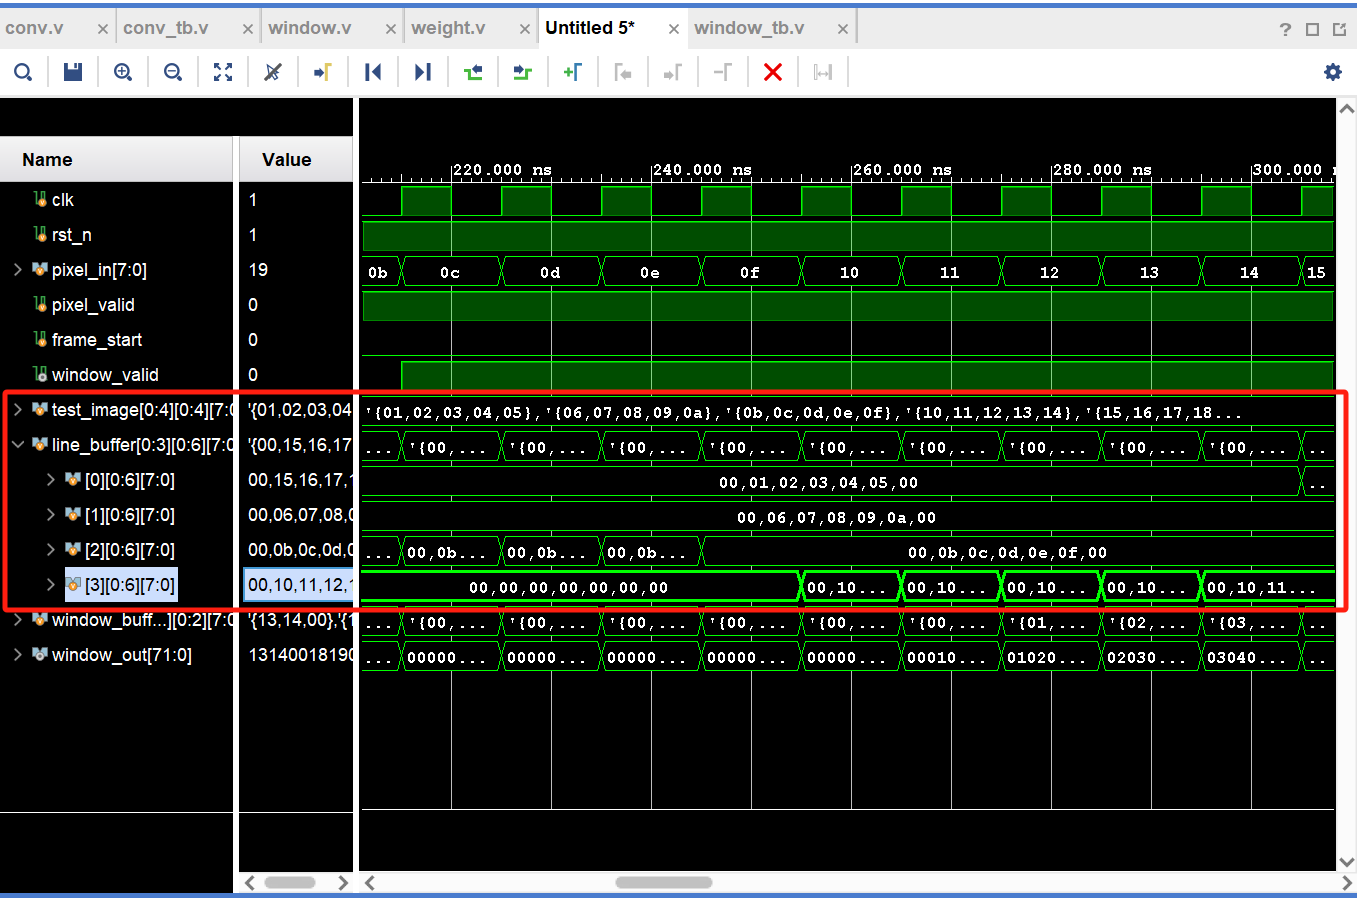Expand the pixel_in[7:0] signal
Image resolution: width=1357 pixels, height=901 pixels.
coord(17,269)
